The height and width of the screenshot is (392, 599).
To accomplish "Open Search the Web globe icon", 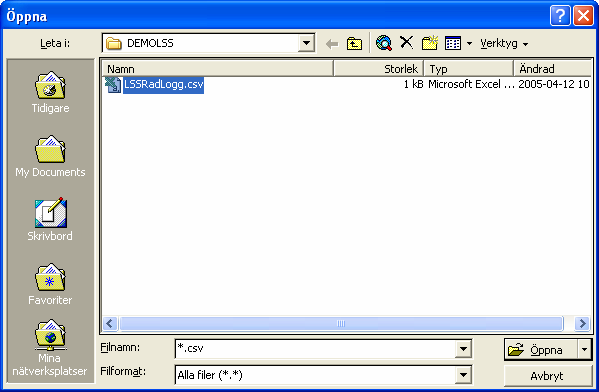I will coord(384,43).
